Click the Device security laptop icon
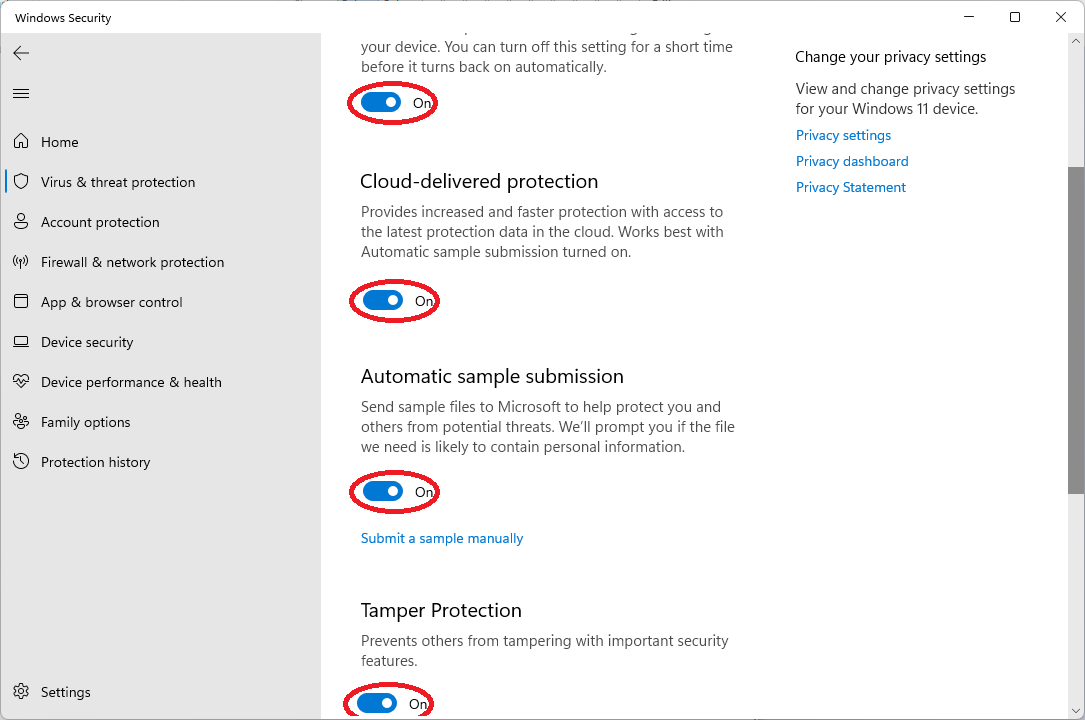This screenshot has height=720, width=1085. 21,342
